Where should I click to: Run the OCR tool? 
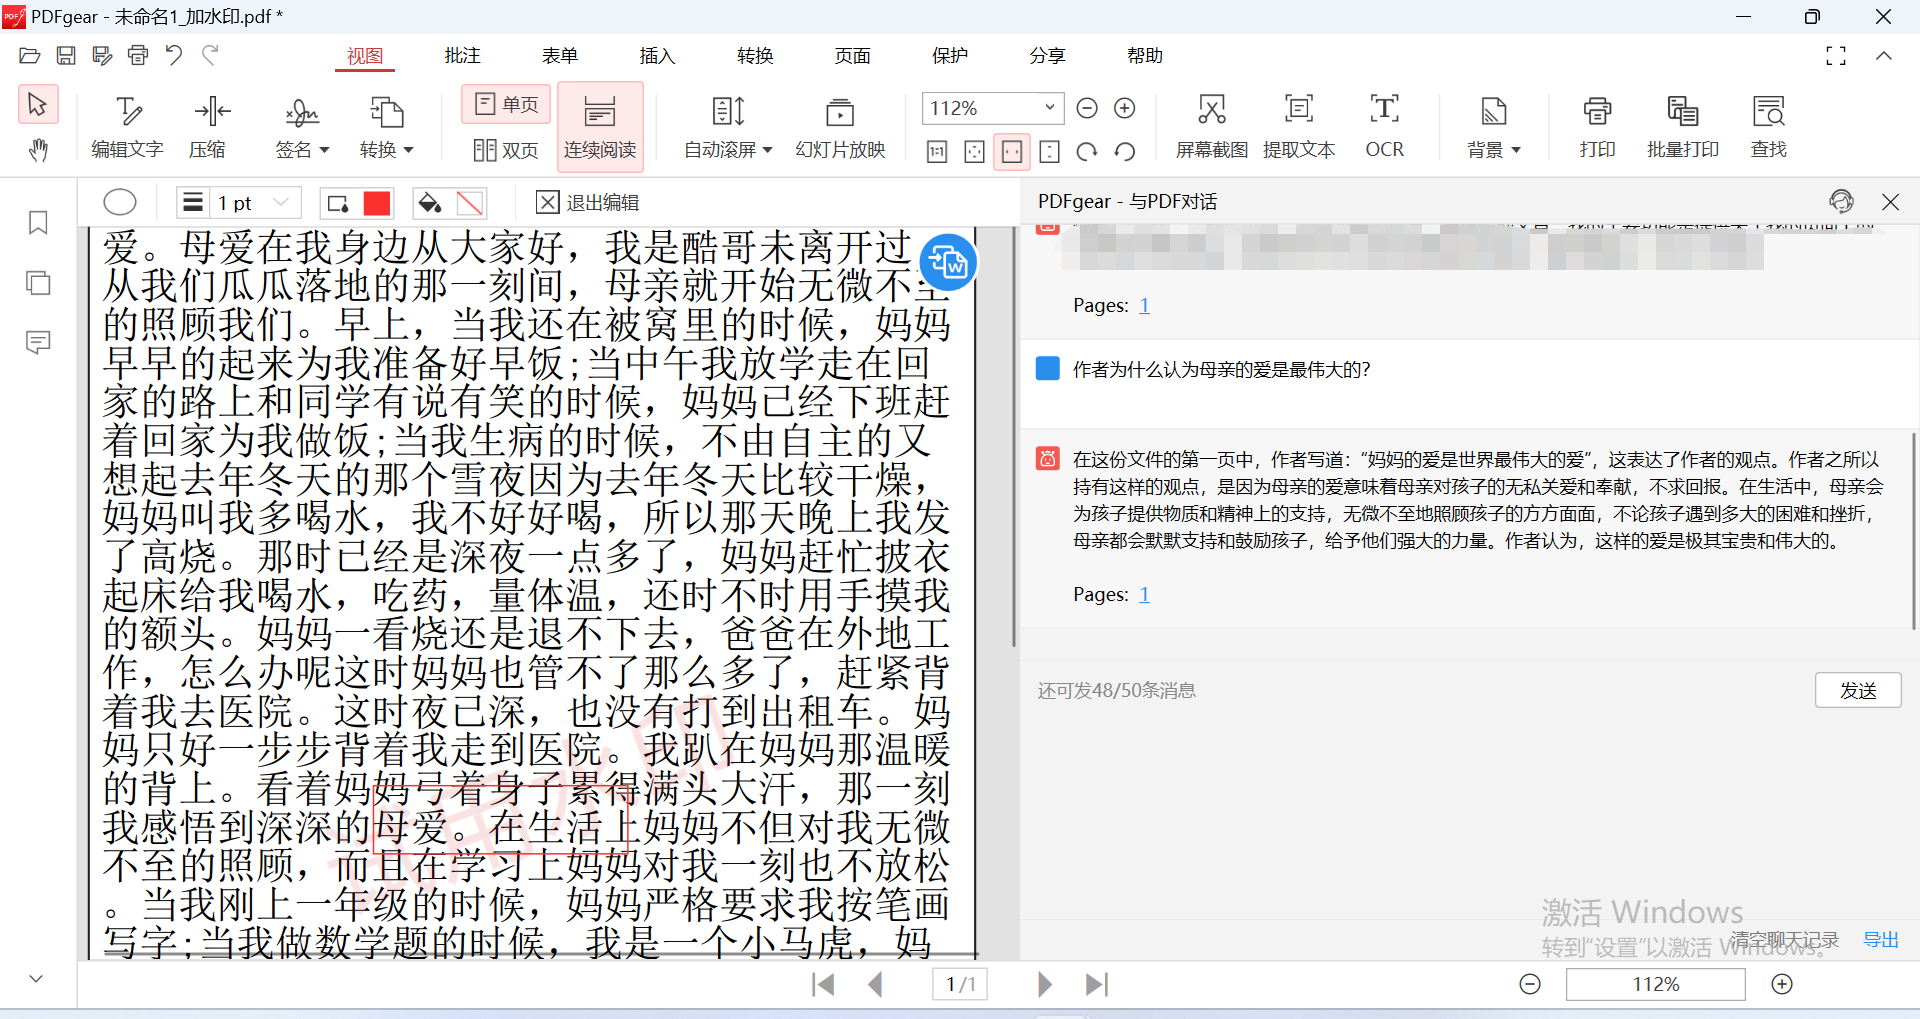[1384, 125]
